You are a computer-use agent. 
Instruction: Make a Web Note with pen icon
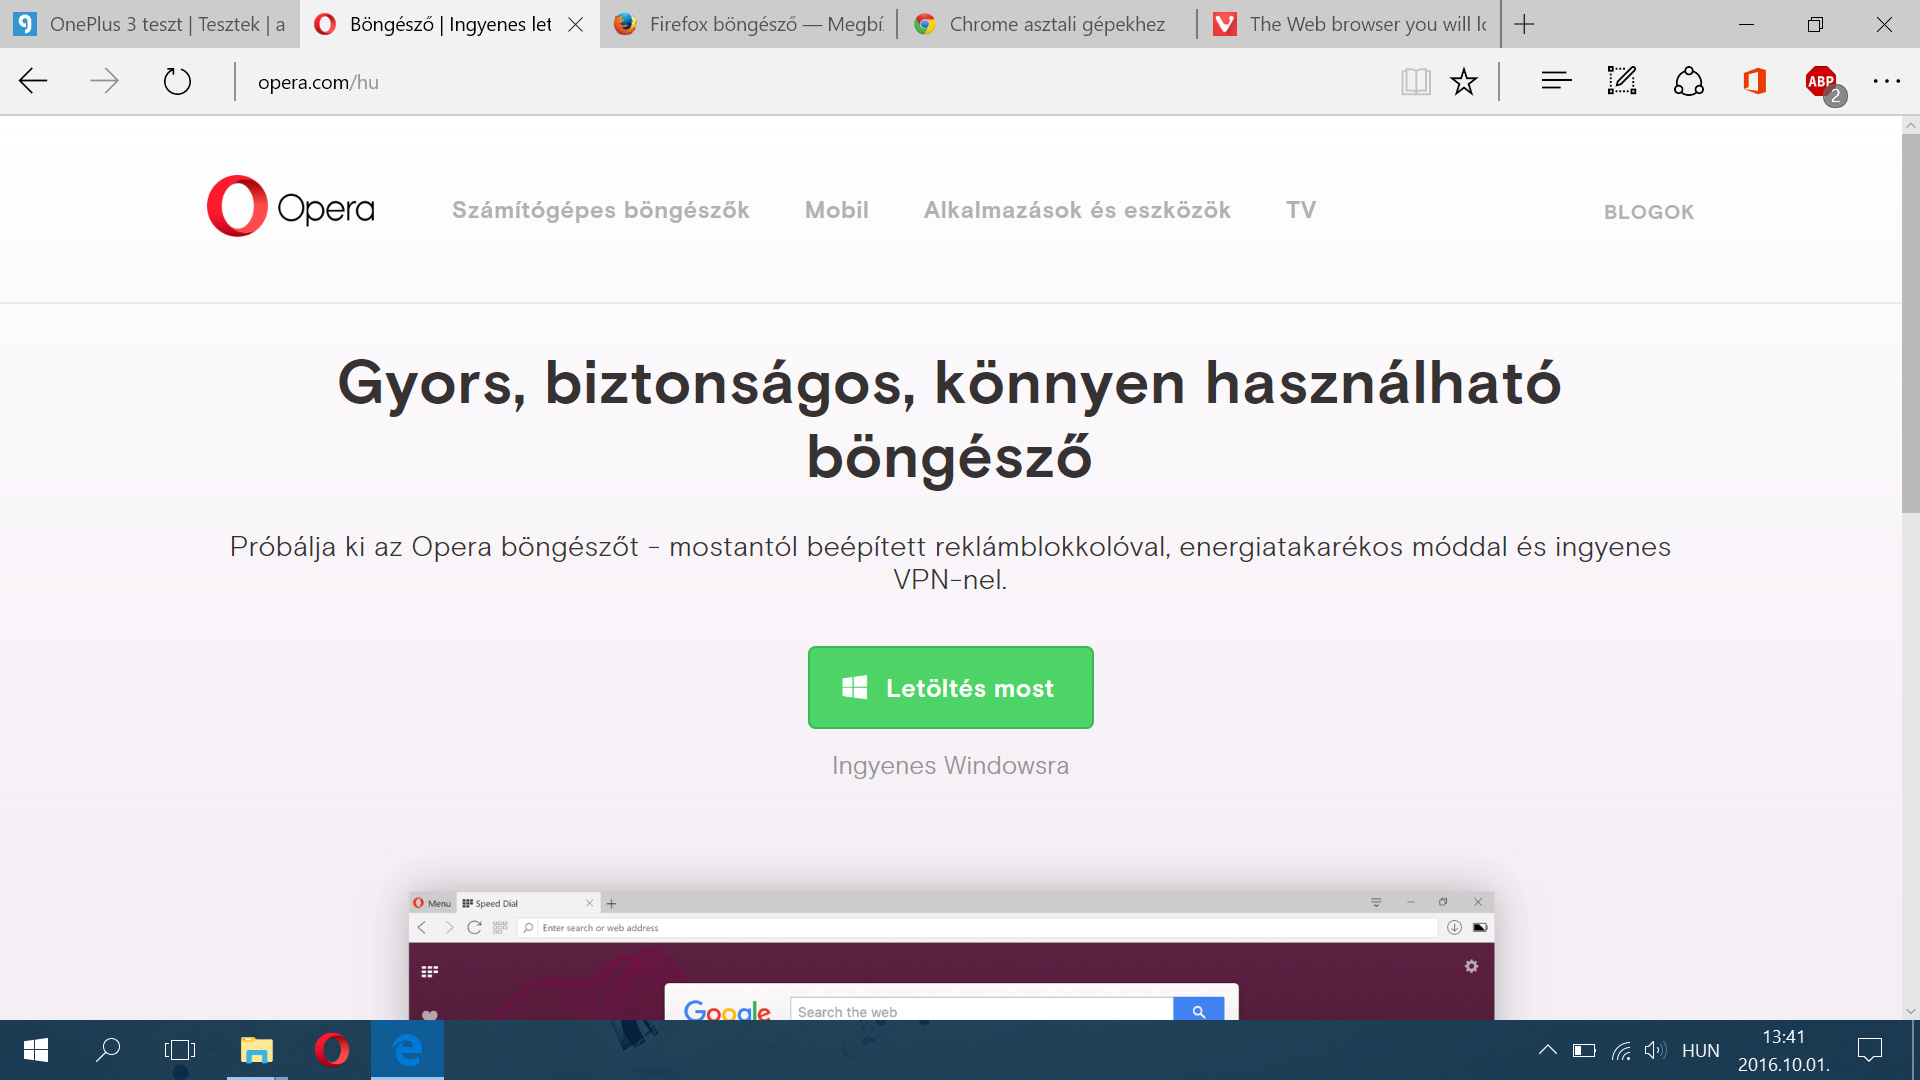[x=1622, y=81]
